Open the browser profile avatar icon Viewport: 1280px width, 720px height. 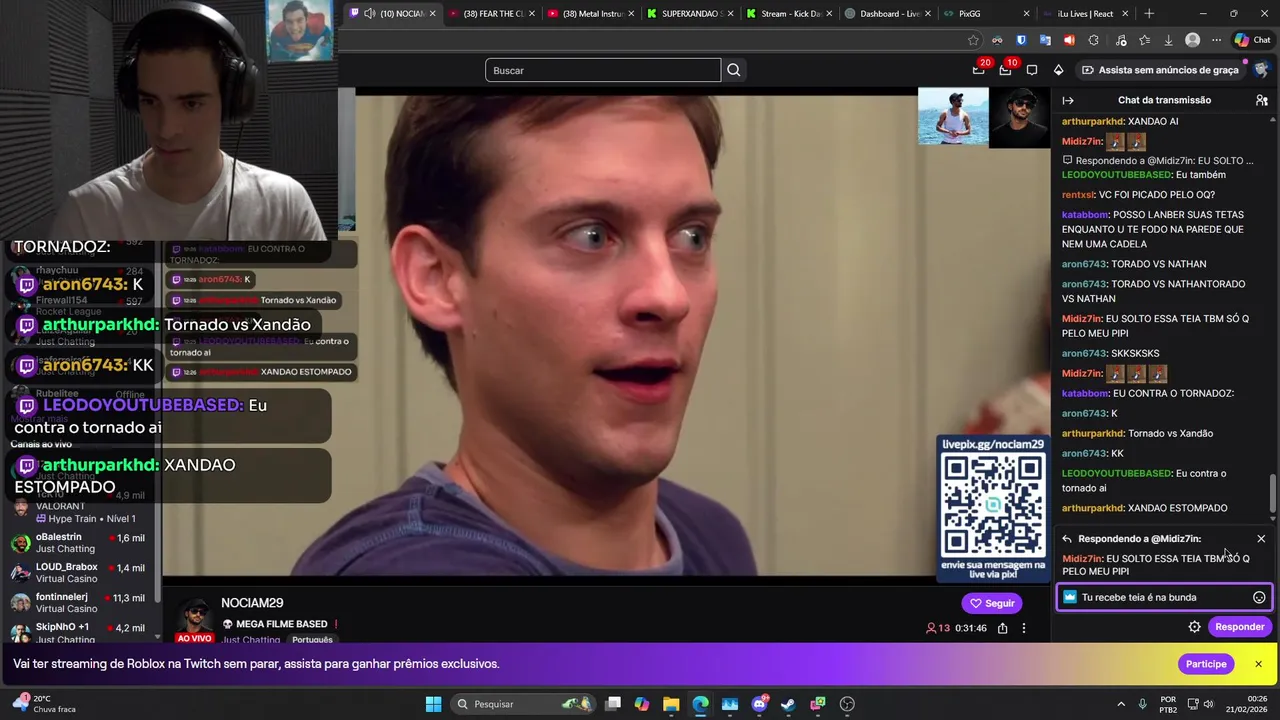[1192, 40]
